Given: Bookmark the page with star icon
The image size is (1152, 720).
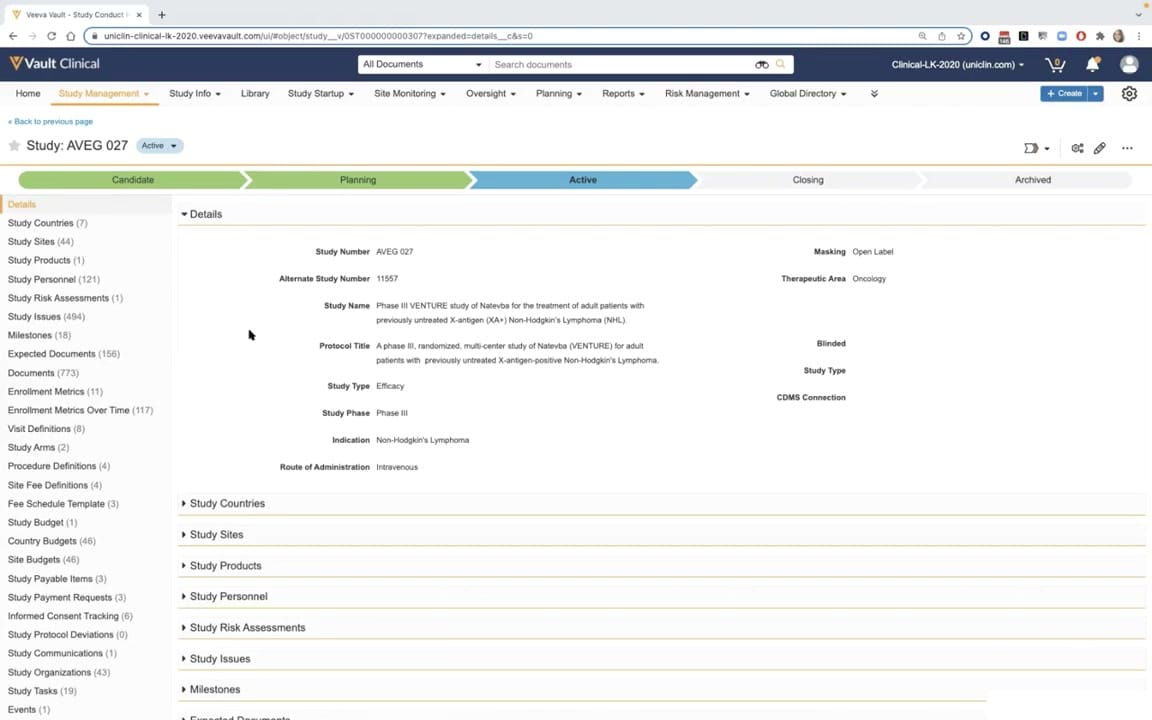Looking at the screenshot, I should (961, 35).
